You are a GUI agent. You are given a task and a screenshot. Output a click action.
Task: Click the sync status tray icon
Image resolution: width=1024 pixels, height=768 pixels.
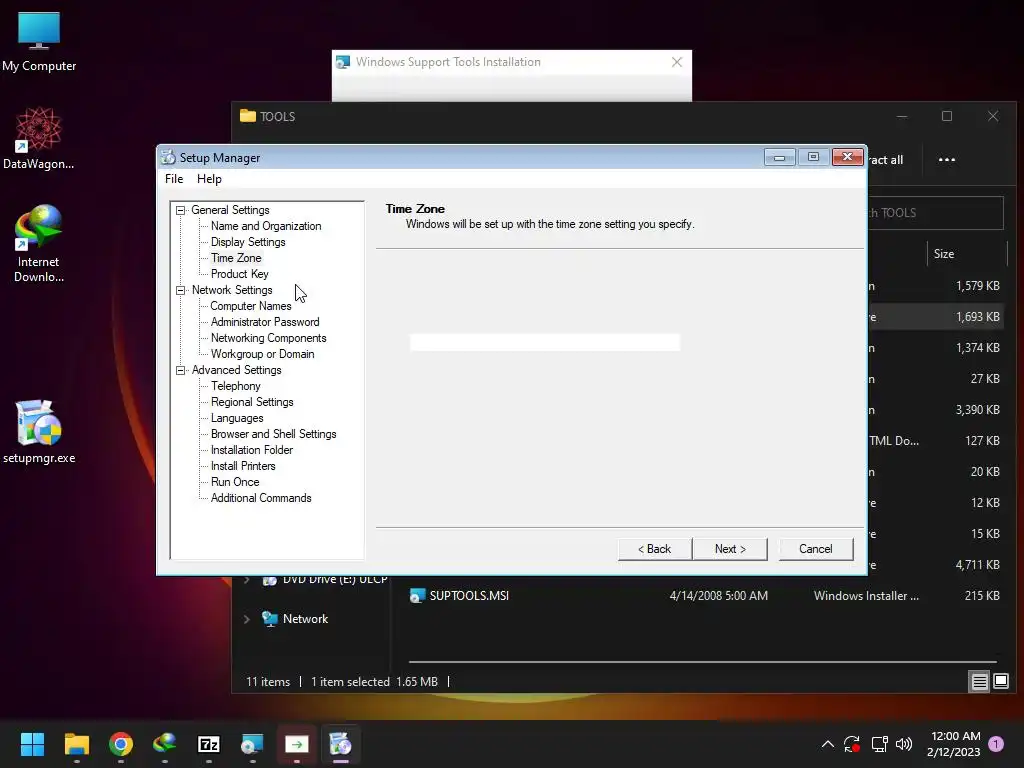tap(852, 744)
